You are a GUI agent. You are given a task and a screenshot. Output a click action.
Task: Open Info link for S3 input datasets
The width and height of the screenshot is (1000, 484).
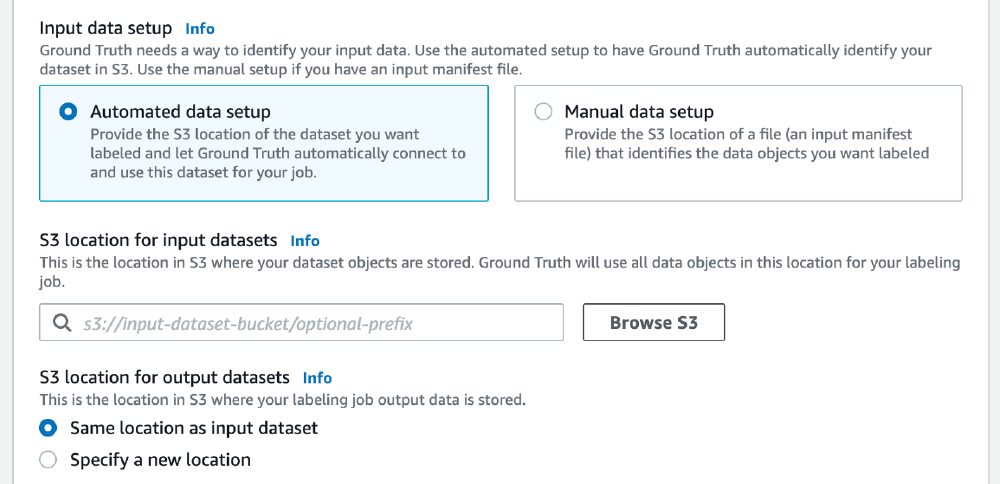pyautogui.click(x=305, y=241)
